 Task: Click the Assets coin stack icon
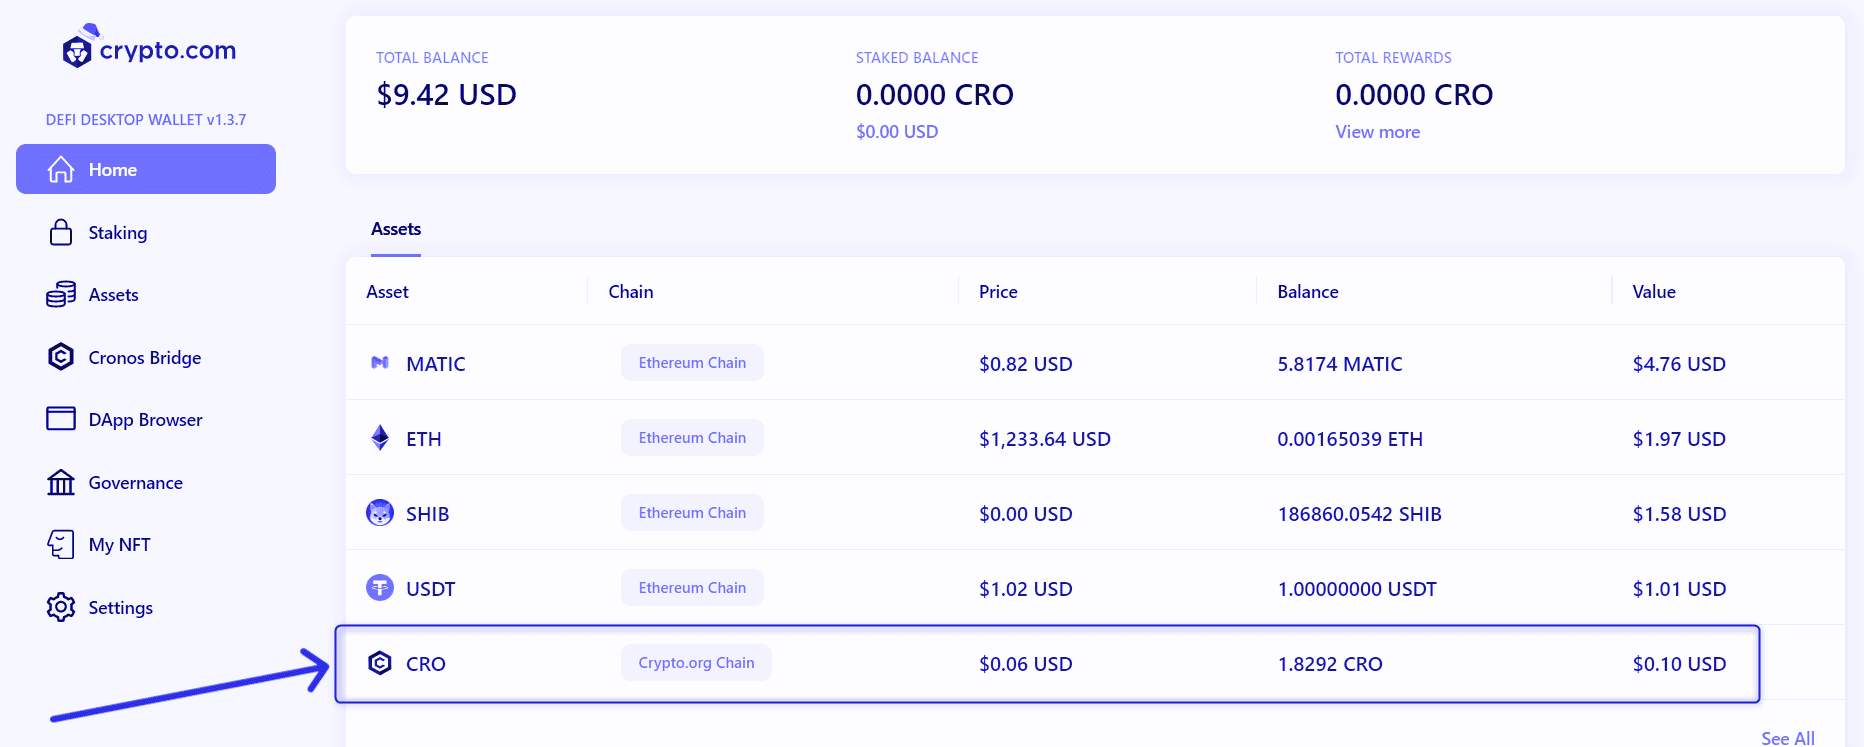(61, 295)
